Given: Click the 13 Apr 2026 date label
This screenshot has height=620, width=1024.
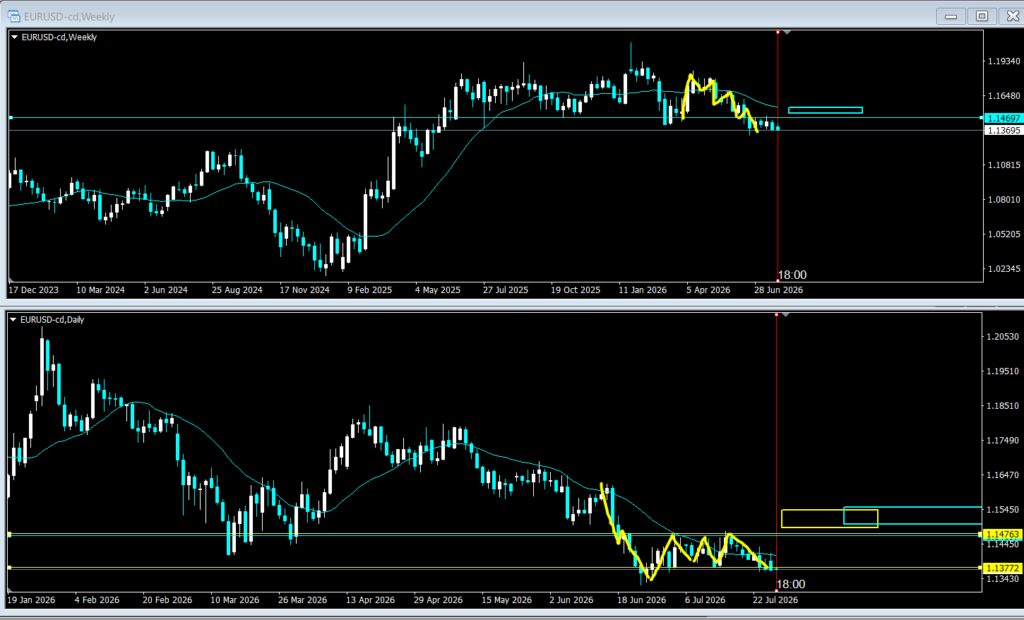Looking at the screenshot, I should point(370,600).
